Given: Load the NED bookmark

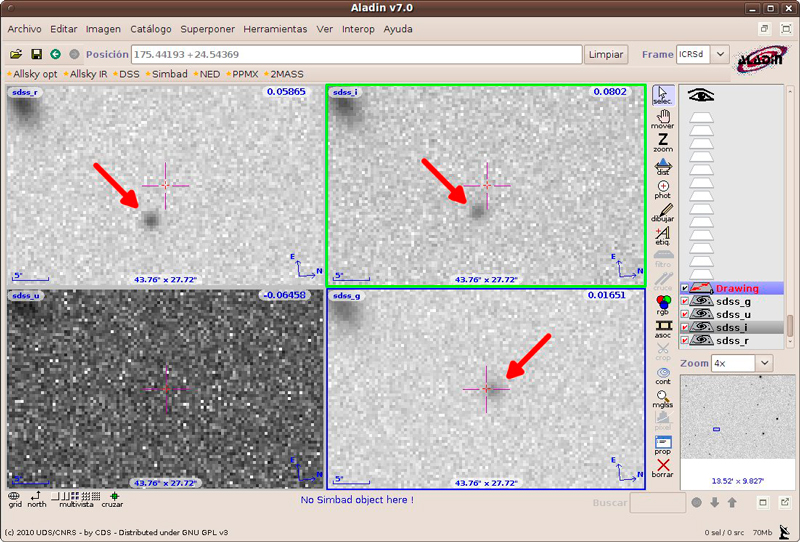Looking at the screenshot, I should tap(207, 74).
